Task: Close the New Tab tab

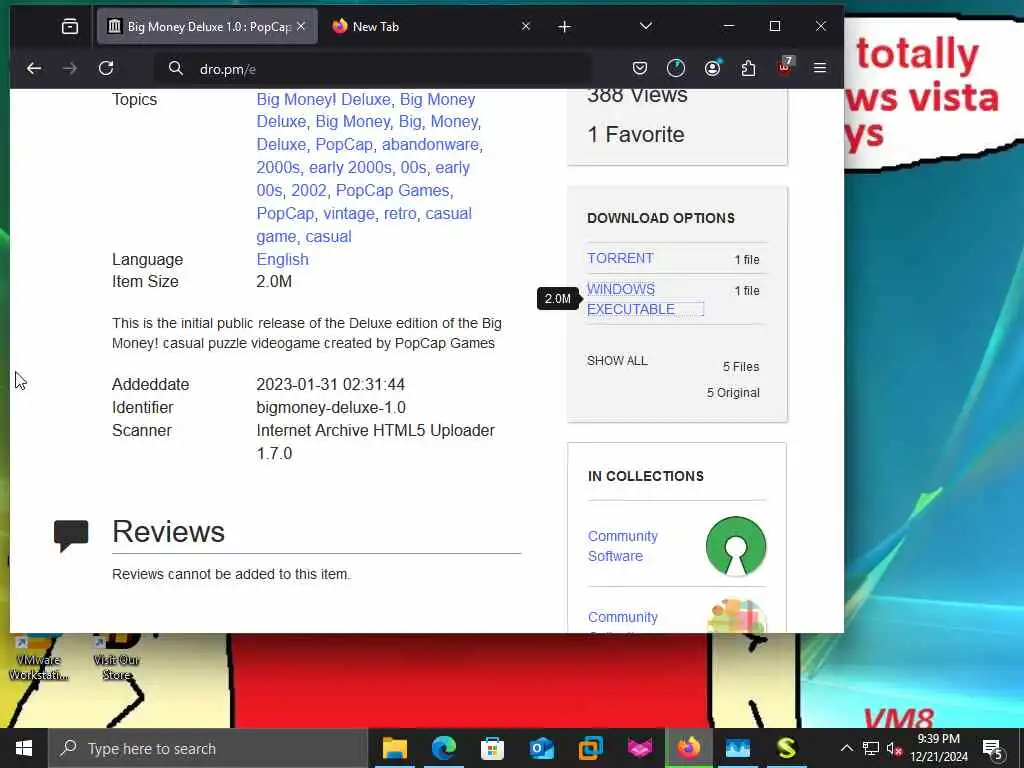Action: click(x=526, y=26)
